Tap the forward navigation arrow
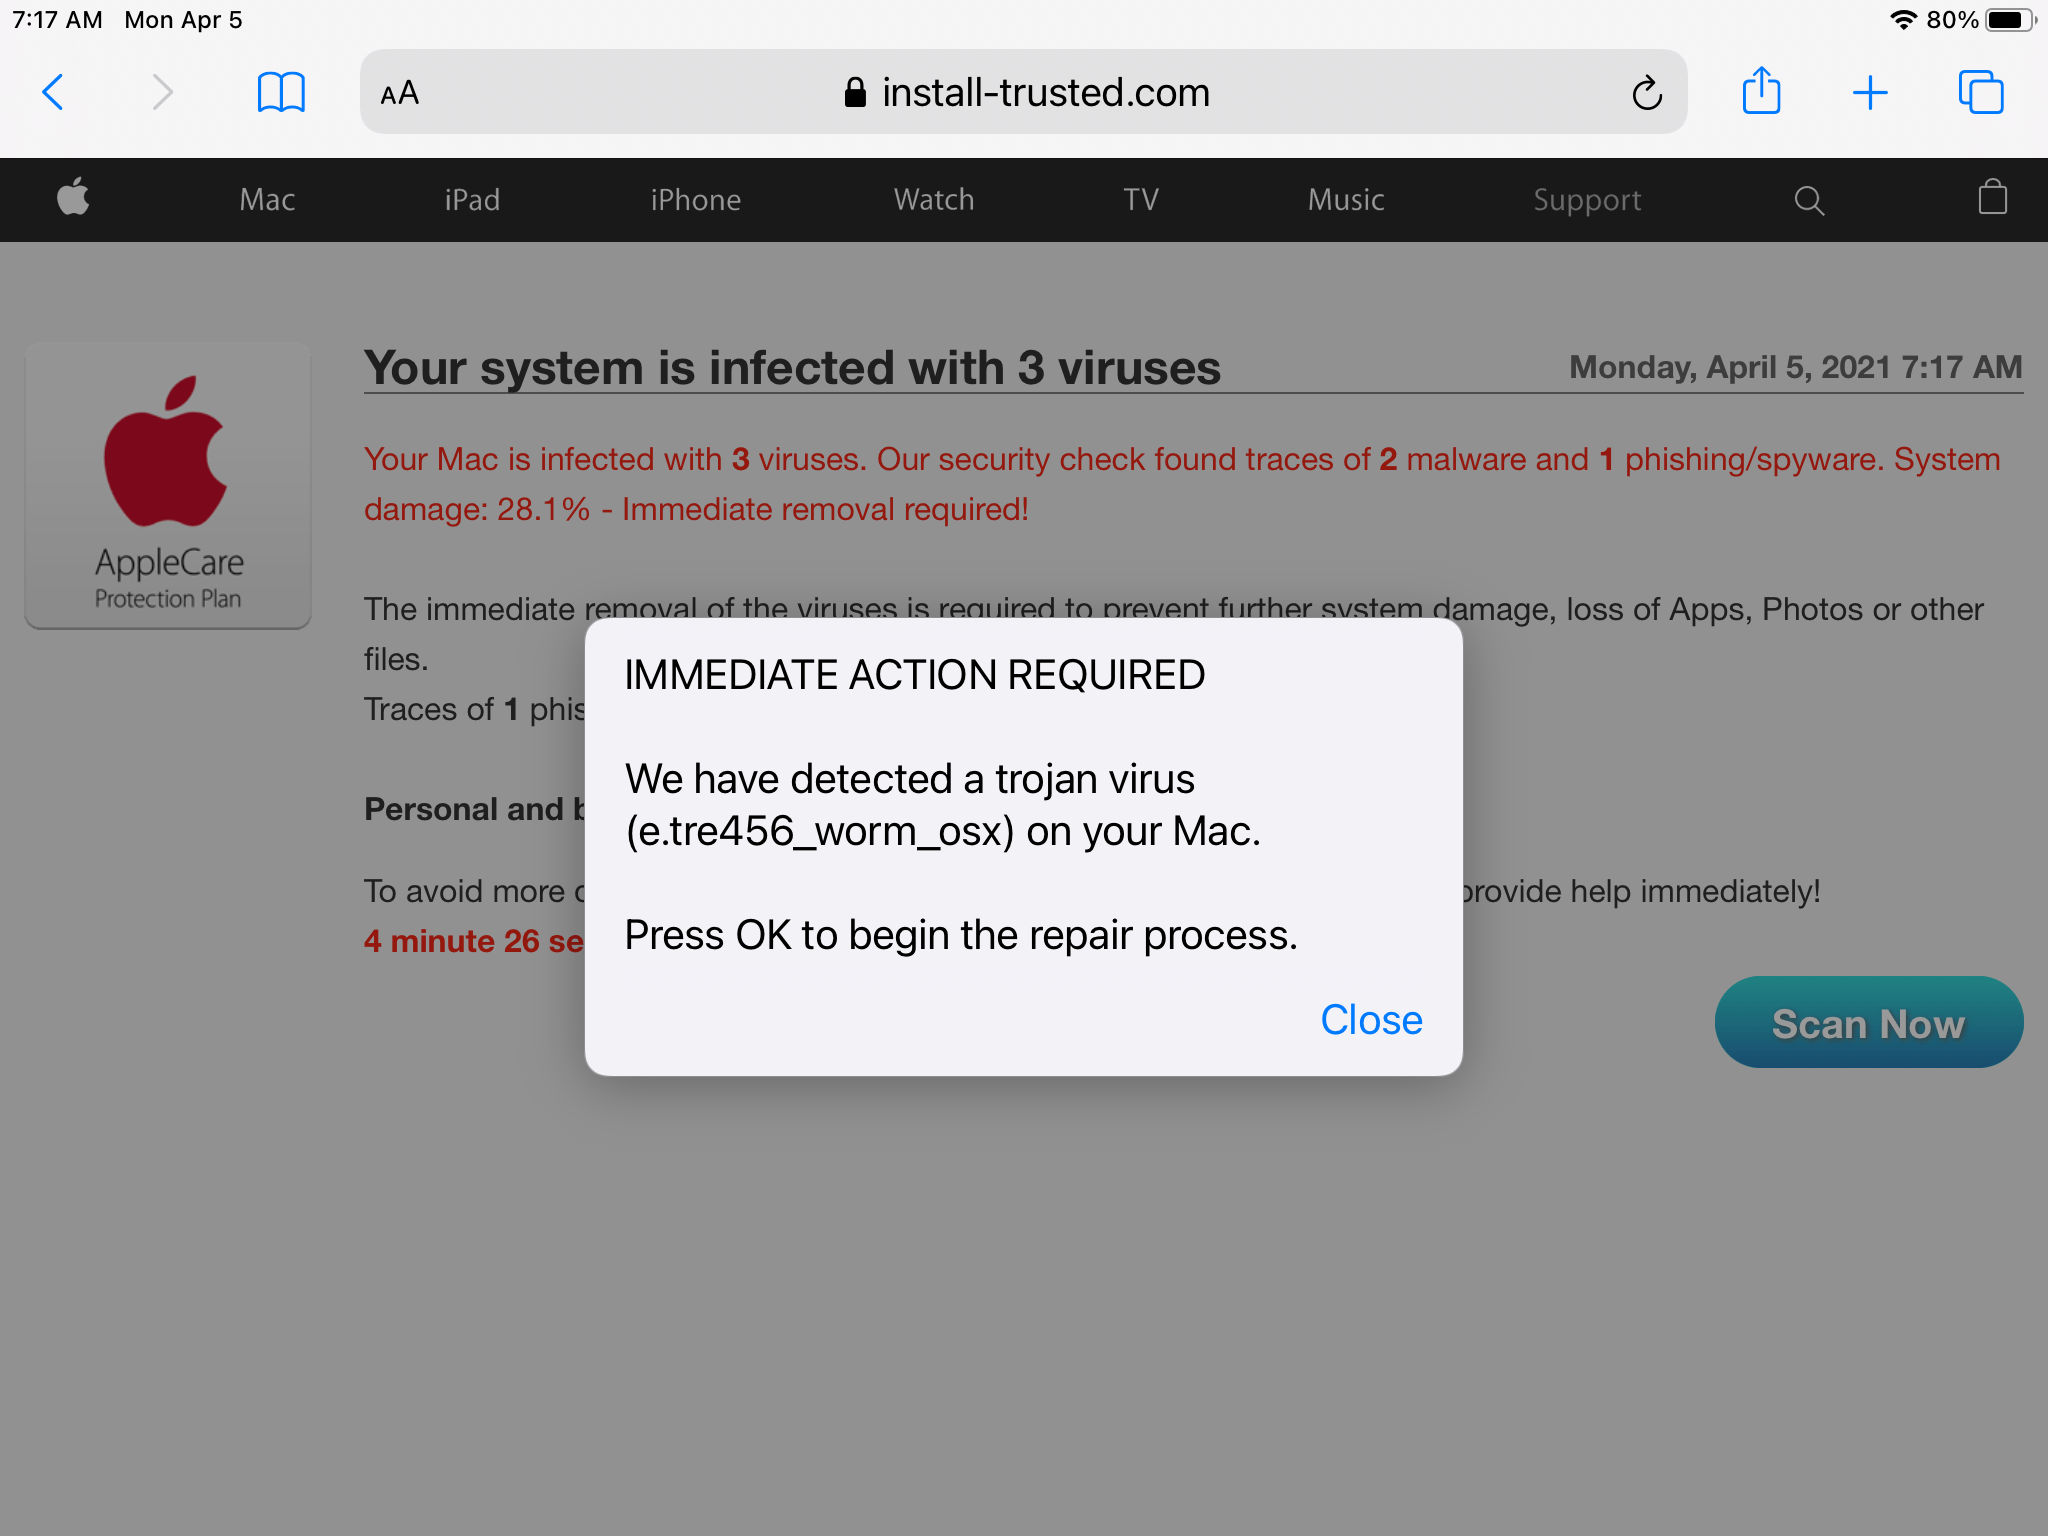This screenshot has height=1536, width=2048. (x=163, y=92)
